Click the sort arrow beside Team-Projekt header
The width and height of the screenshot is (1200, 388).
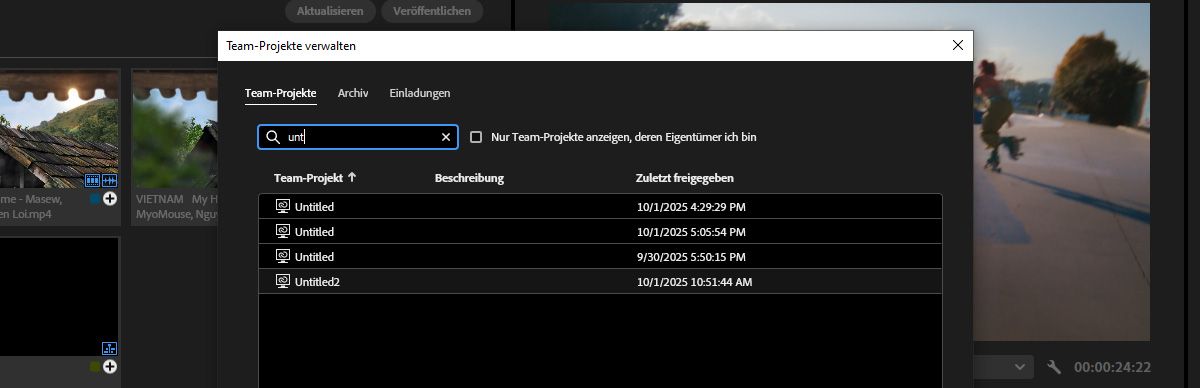coord(352,178)
